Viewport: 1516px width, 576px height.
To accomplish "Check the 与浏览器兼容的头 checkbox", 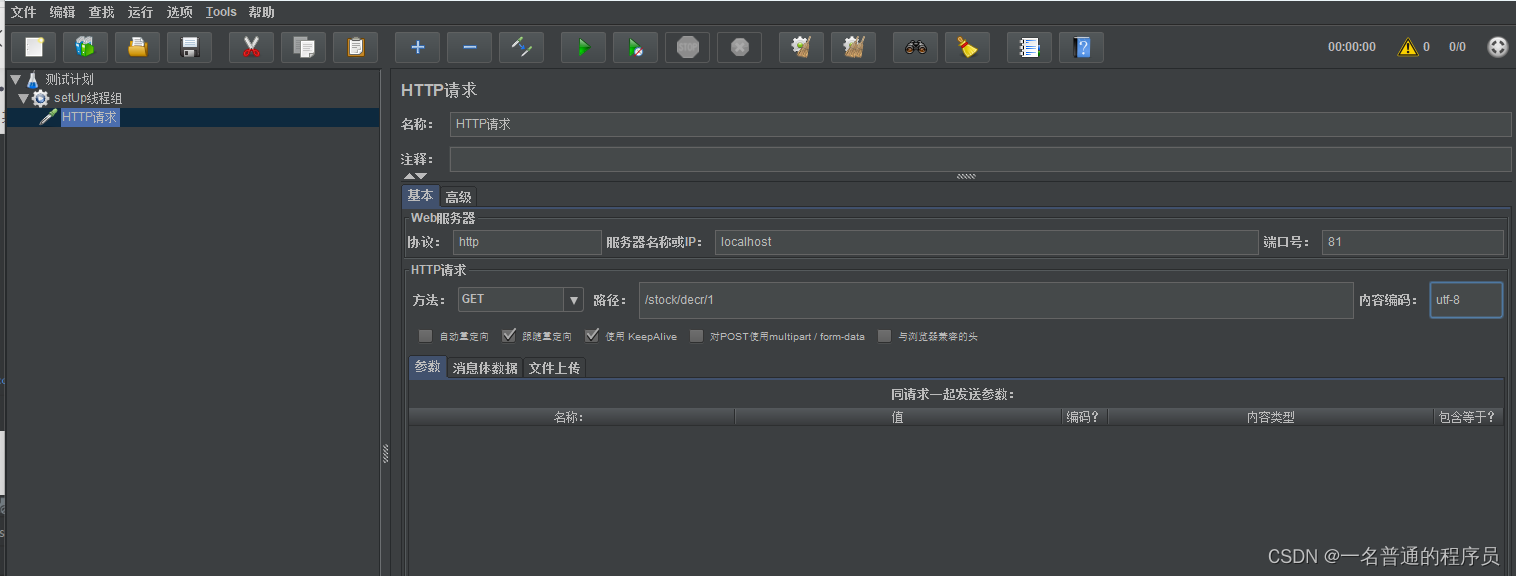I will pos(884,336).
